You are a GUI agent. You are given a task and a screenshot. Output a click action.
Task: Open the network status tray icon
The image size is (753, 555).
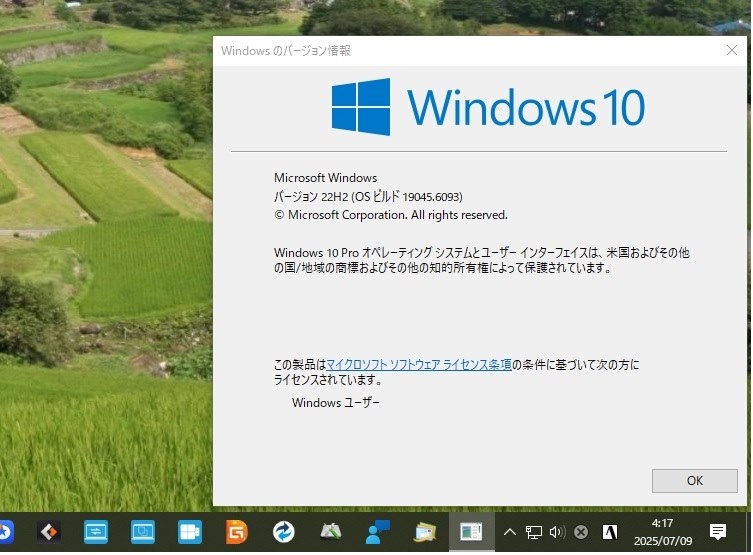tap(534, 532)
